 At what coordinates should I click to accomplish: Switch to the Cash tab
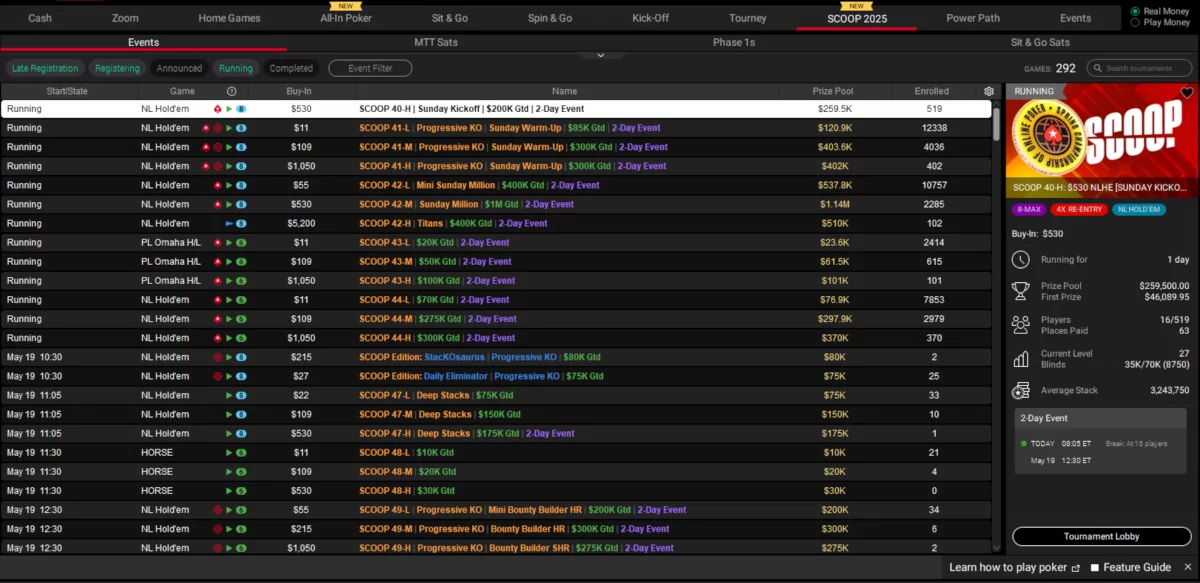pos(40,18)
